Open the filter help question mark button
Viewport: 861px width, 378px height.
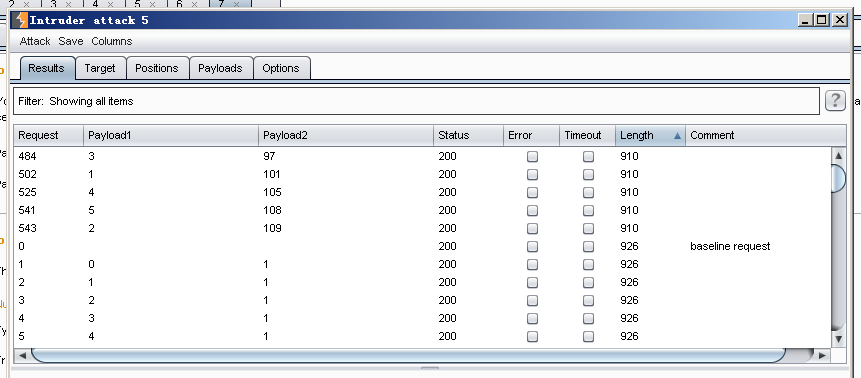pyautogui.click(x=835, y=101)
